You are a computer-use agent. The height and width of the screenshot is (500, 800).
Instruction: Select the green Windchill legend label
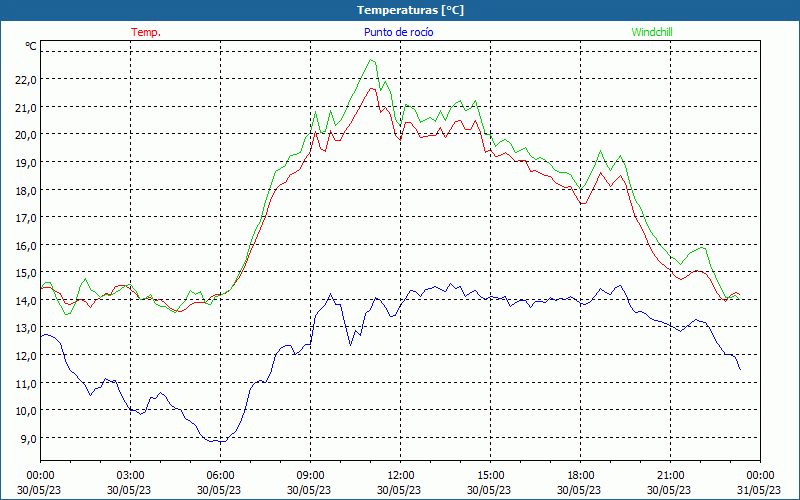tap(652, 32)
